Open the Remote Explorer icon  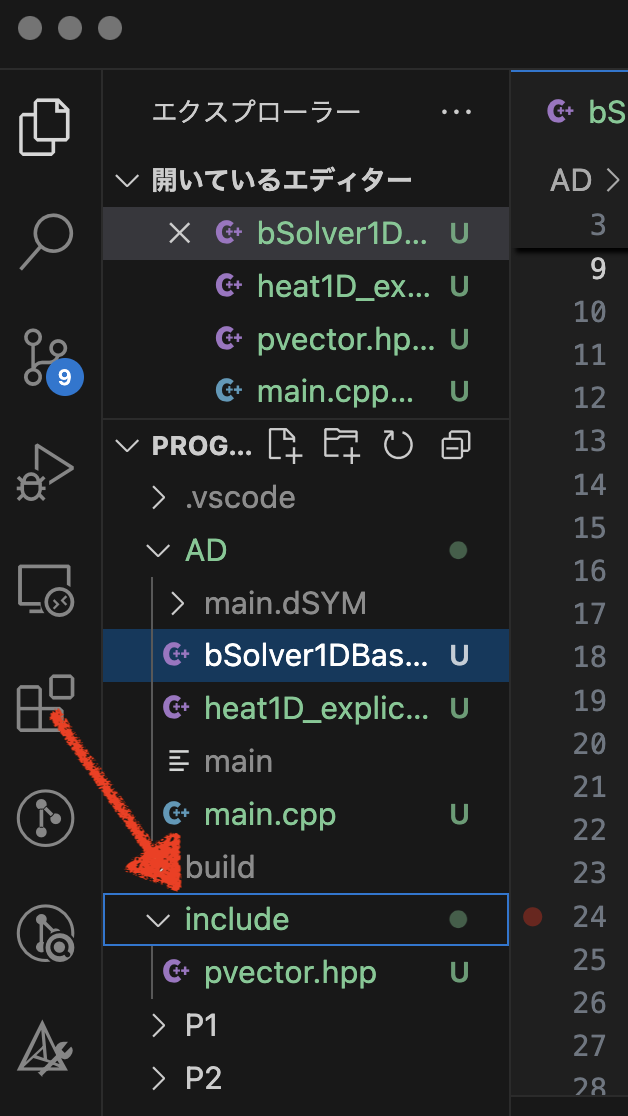pyautogui.click(x=47, y=590)
